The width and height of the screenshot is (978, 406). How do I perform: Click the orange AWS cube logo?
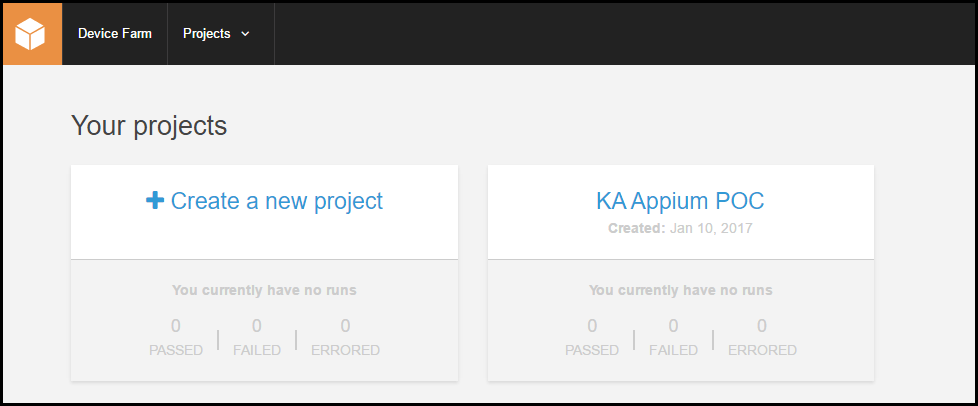[32, 34]
